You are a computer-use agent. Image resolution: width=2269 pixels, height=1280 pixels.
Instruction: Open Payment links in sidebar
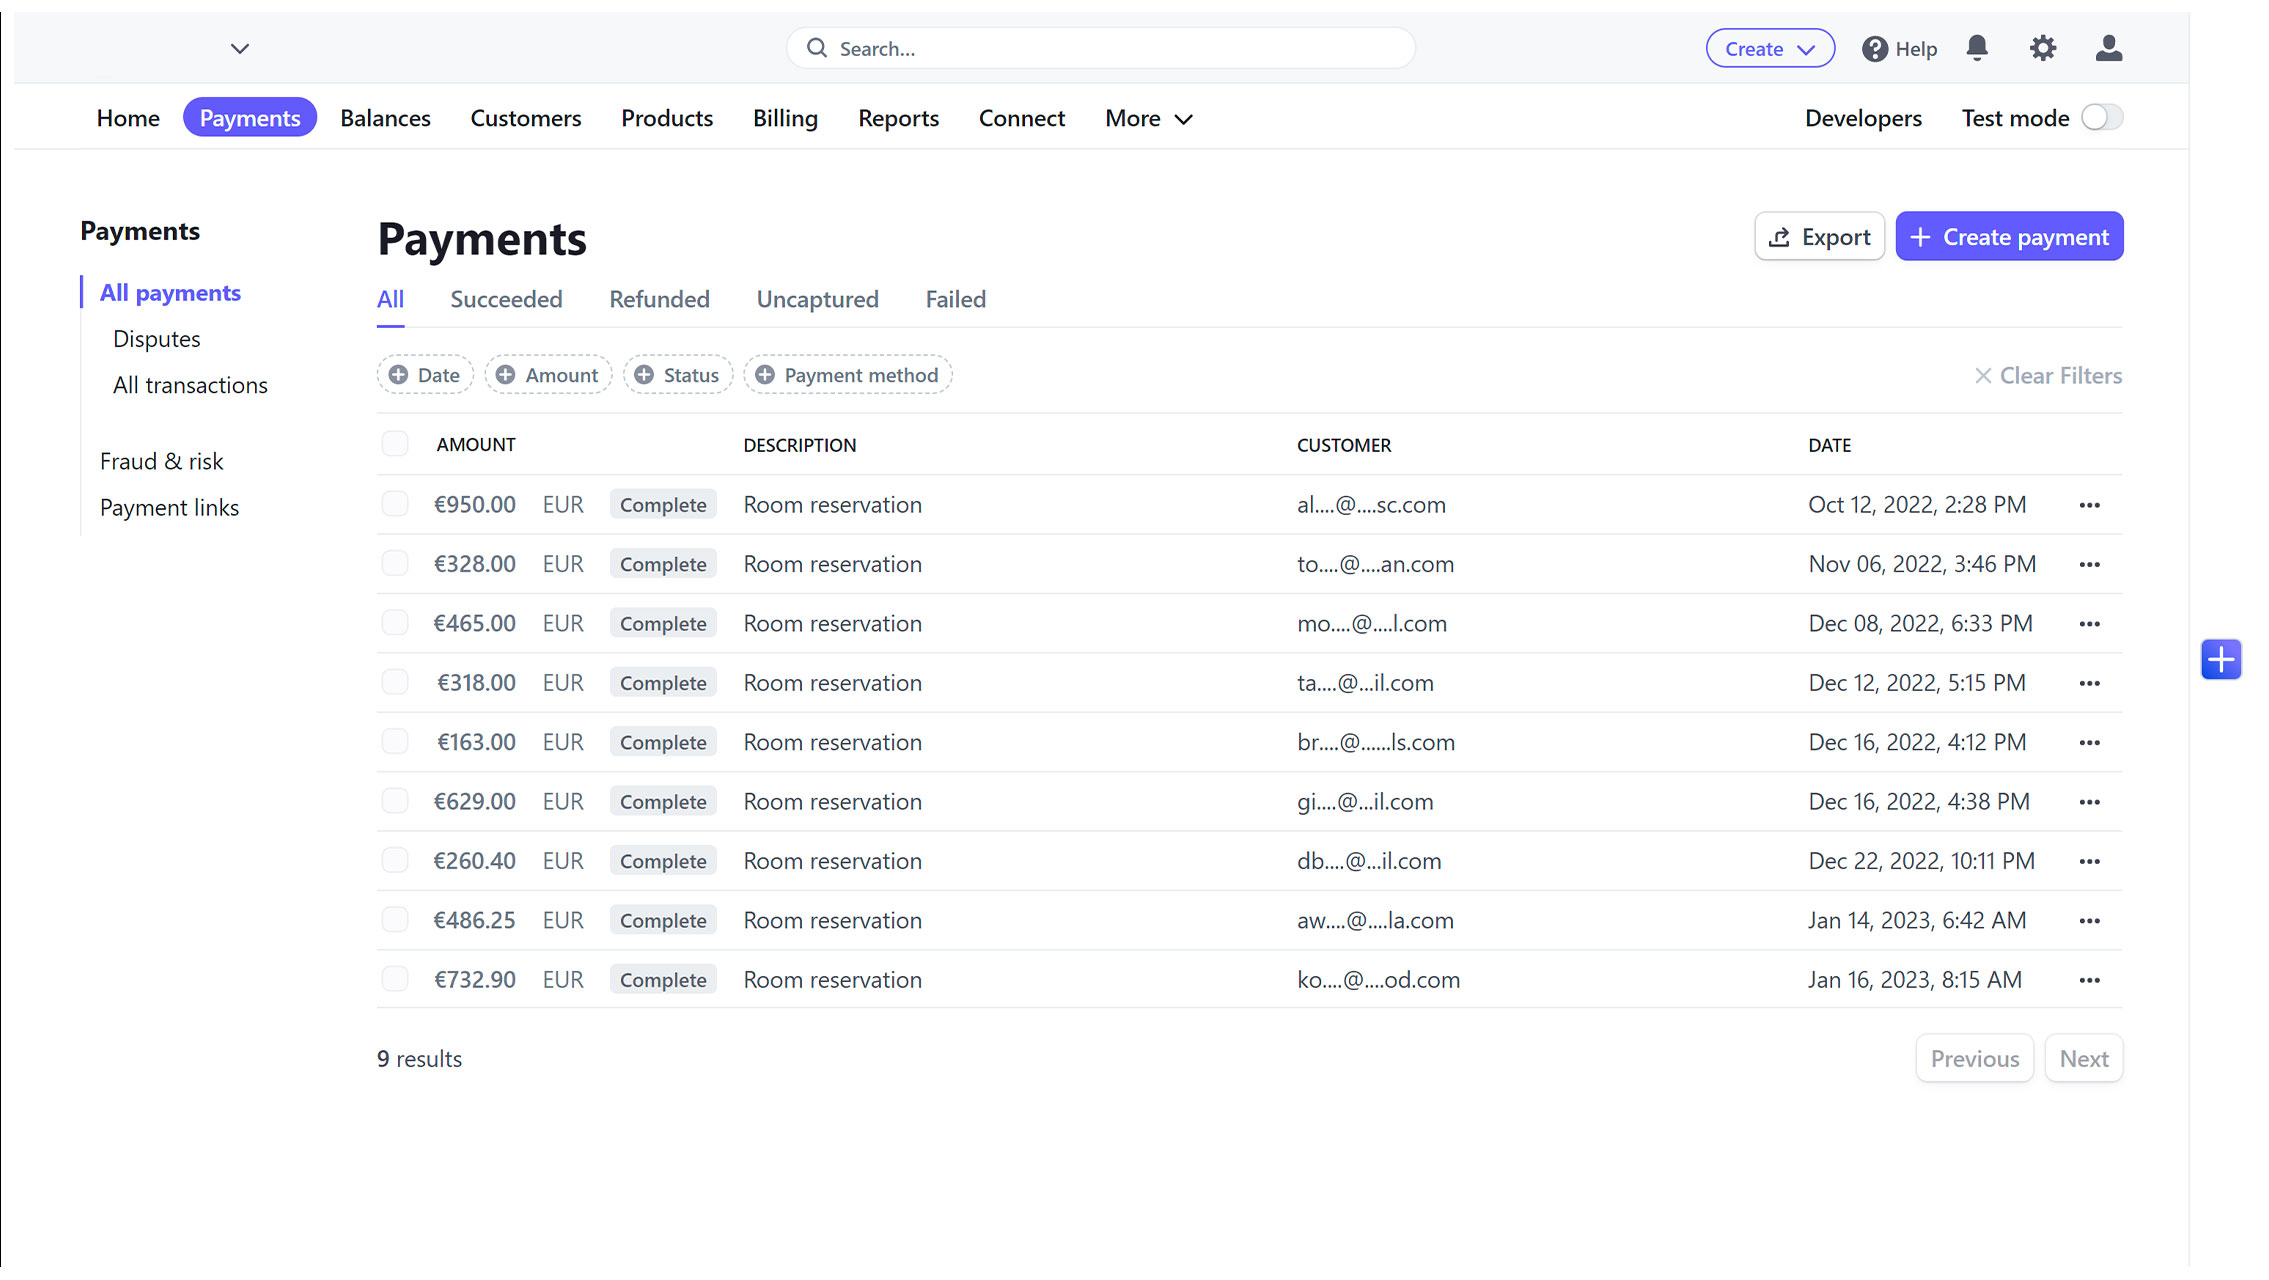click(x=169, y=508)
